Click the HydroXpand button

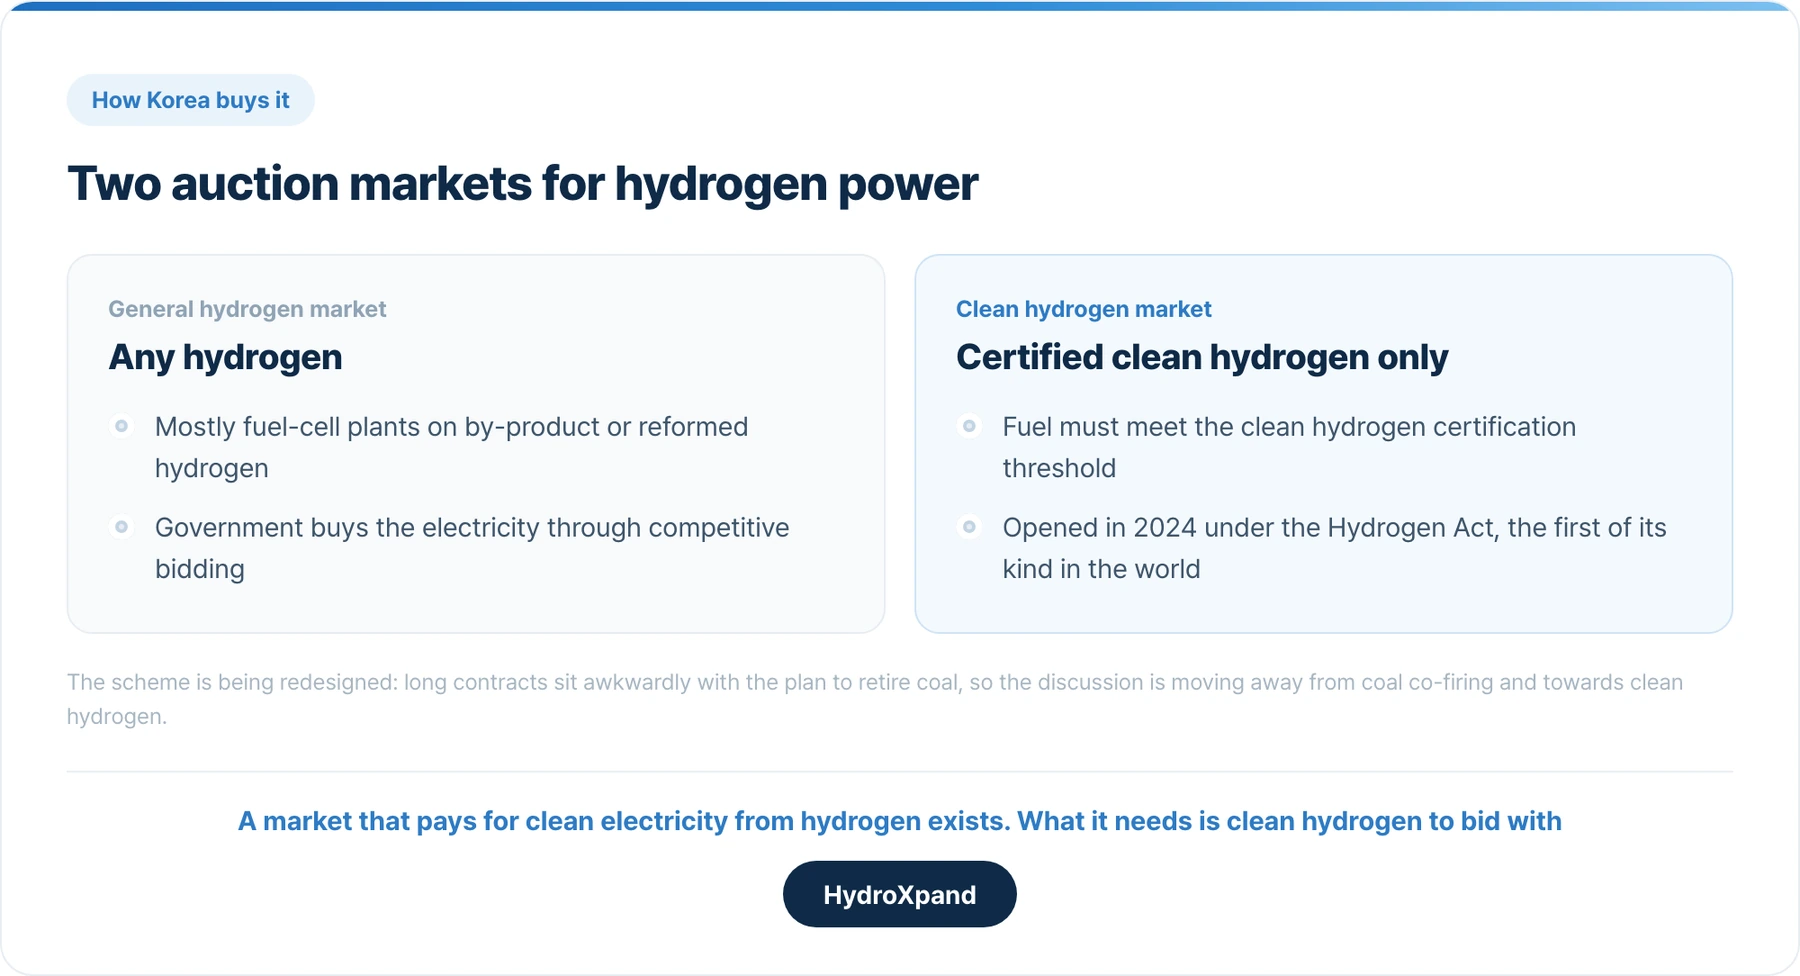click(x=899, y=894)
